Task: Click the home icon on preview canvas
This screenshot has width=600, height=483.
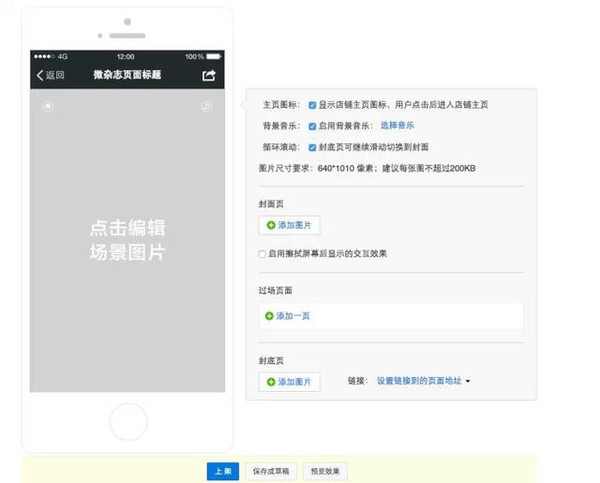Action: point(48,106)
